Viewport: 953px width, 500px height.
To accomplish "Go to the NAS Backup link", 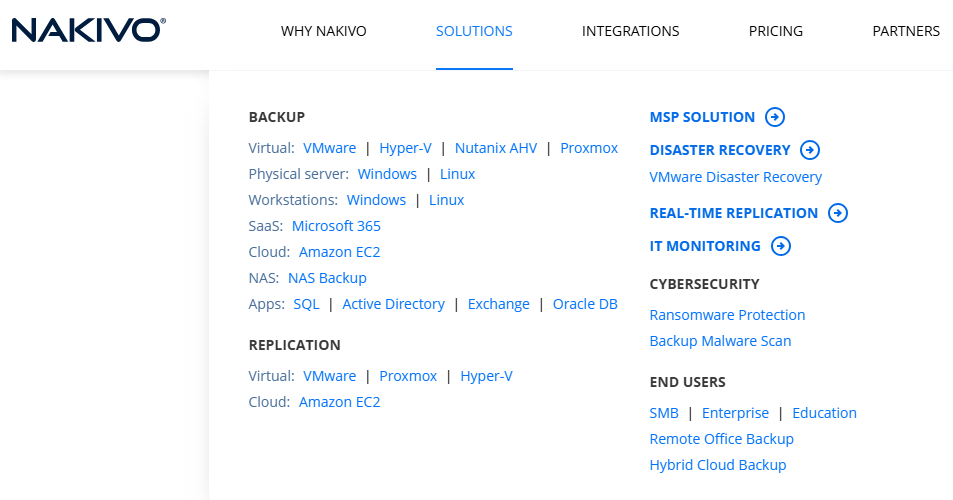I will click(x=327, y=278).
